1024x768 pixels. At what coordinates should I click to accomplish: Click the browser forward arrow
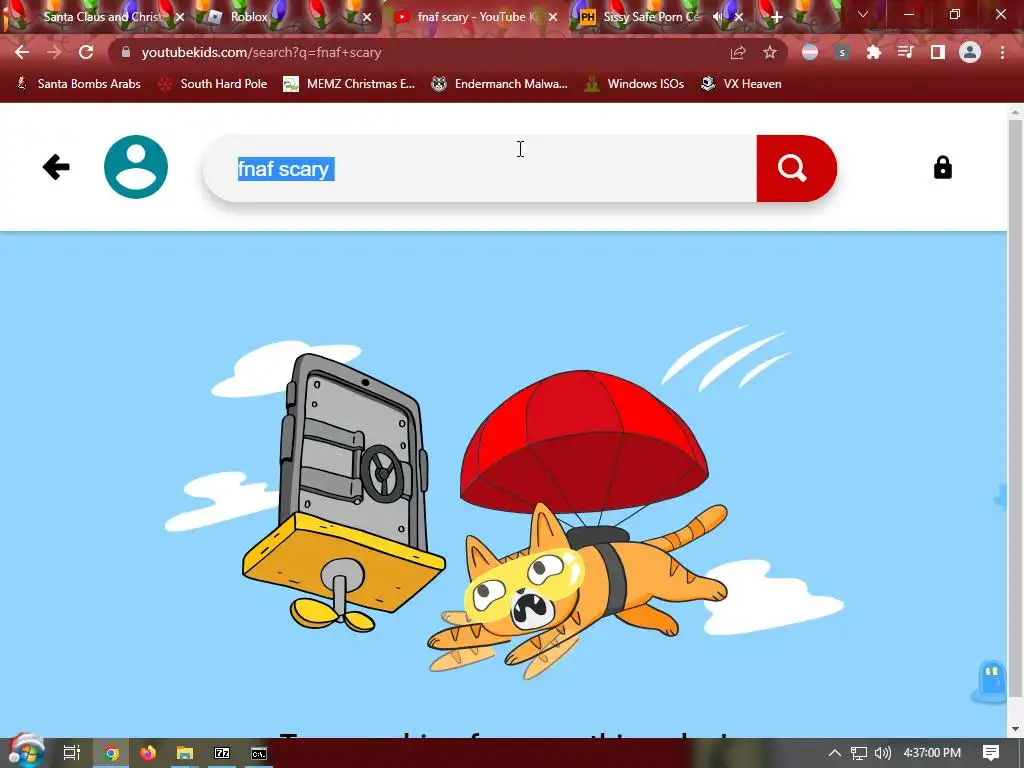[x=54, y=52]
